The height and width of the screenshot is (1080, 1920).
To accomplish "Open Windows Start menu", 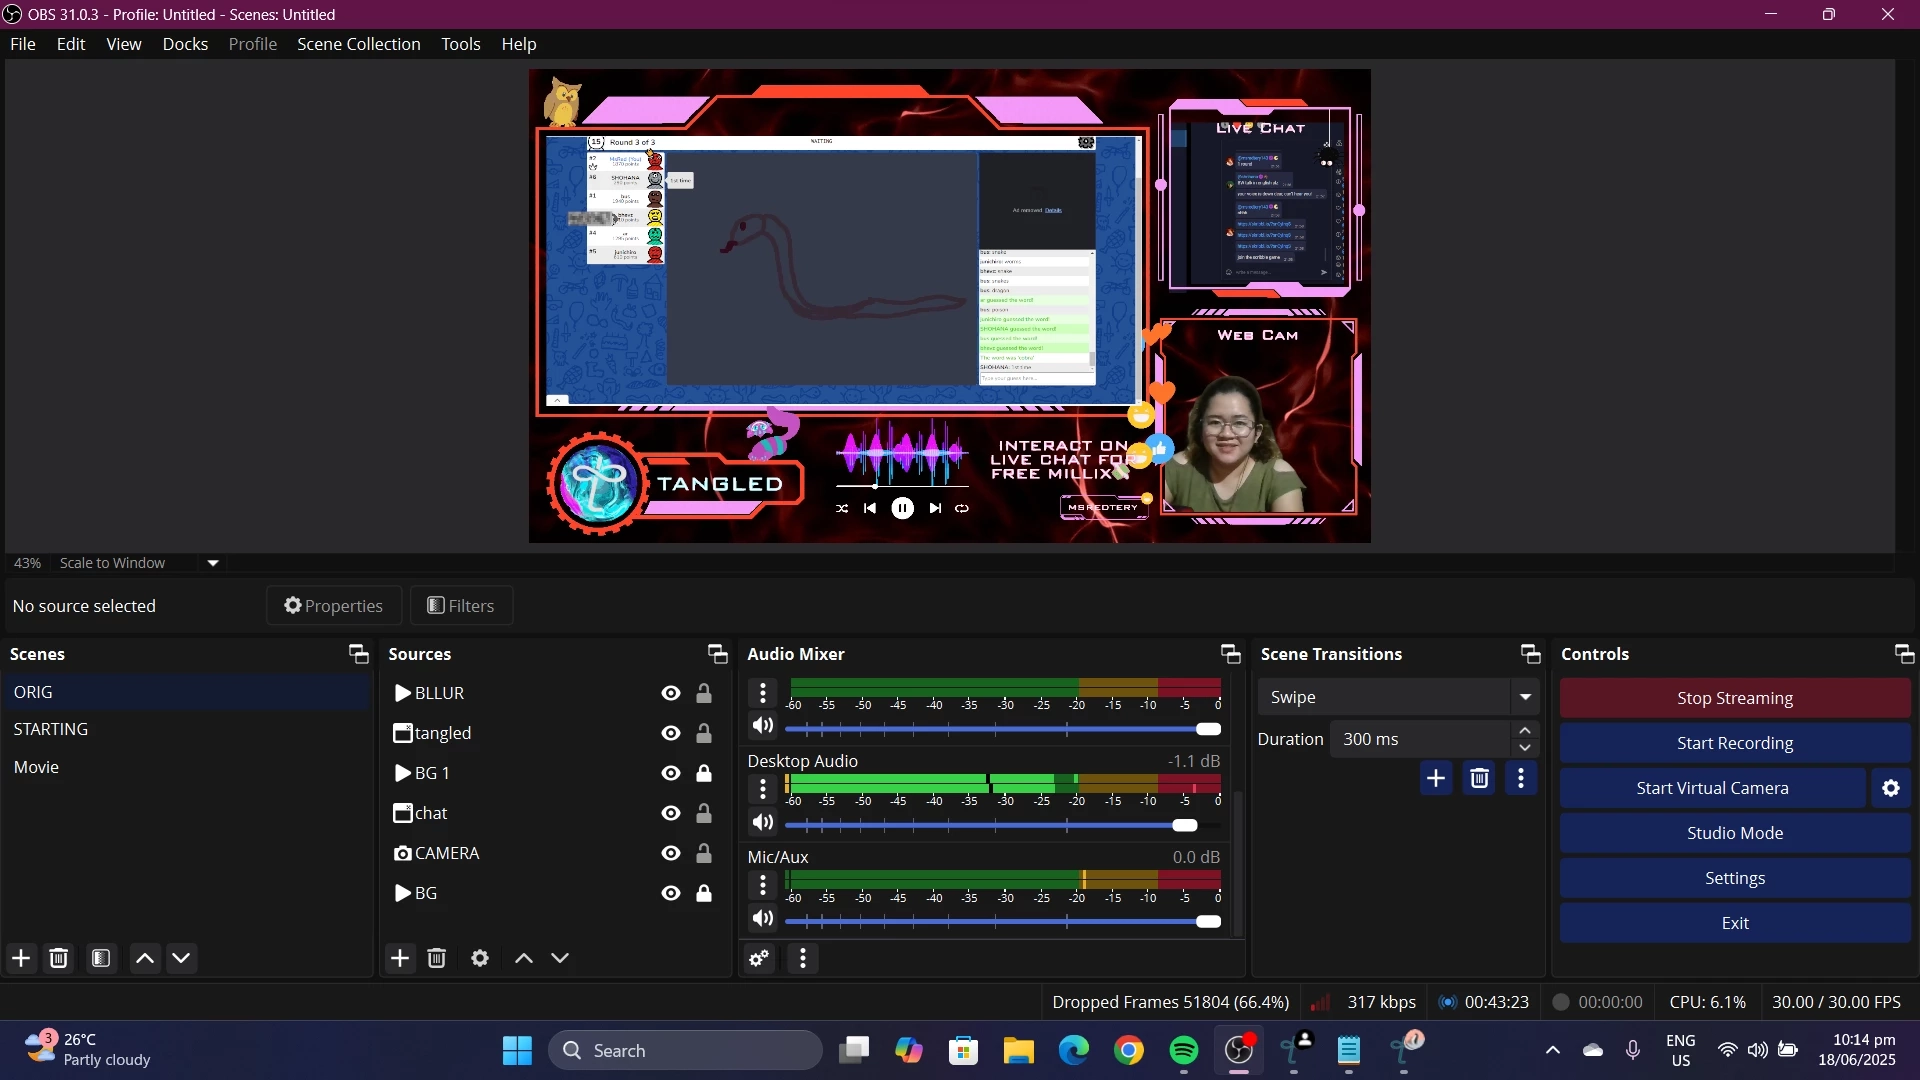I will [517, 1050].
